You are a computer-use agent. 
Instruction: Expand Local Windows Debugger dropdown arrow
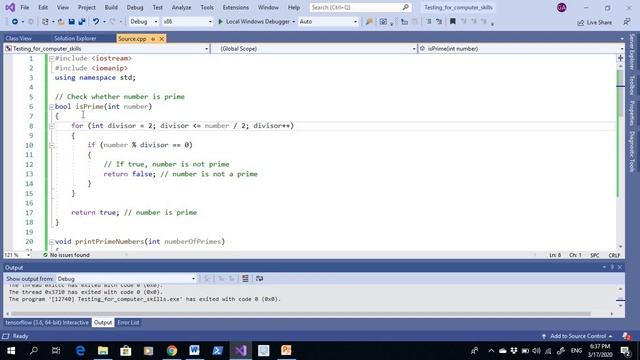pos(293,22)
